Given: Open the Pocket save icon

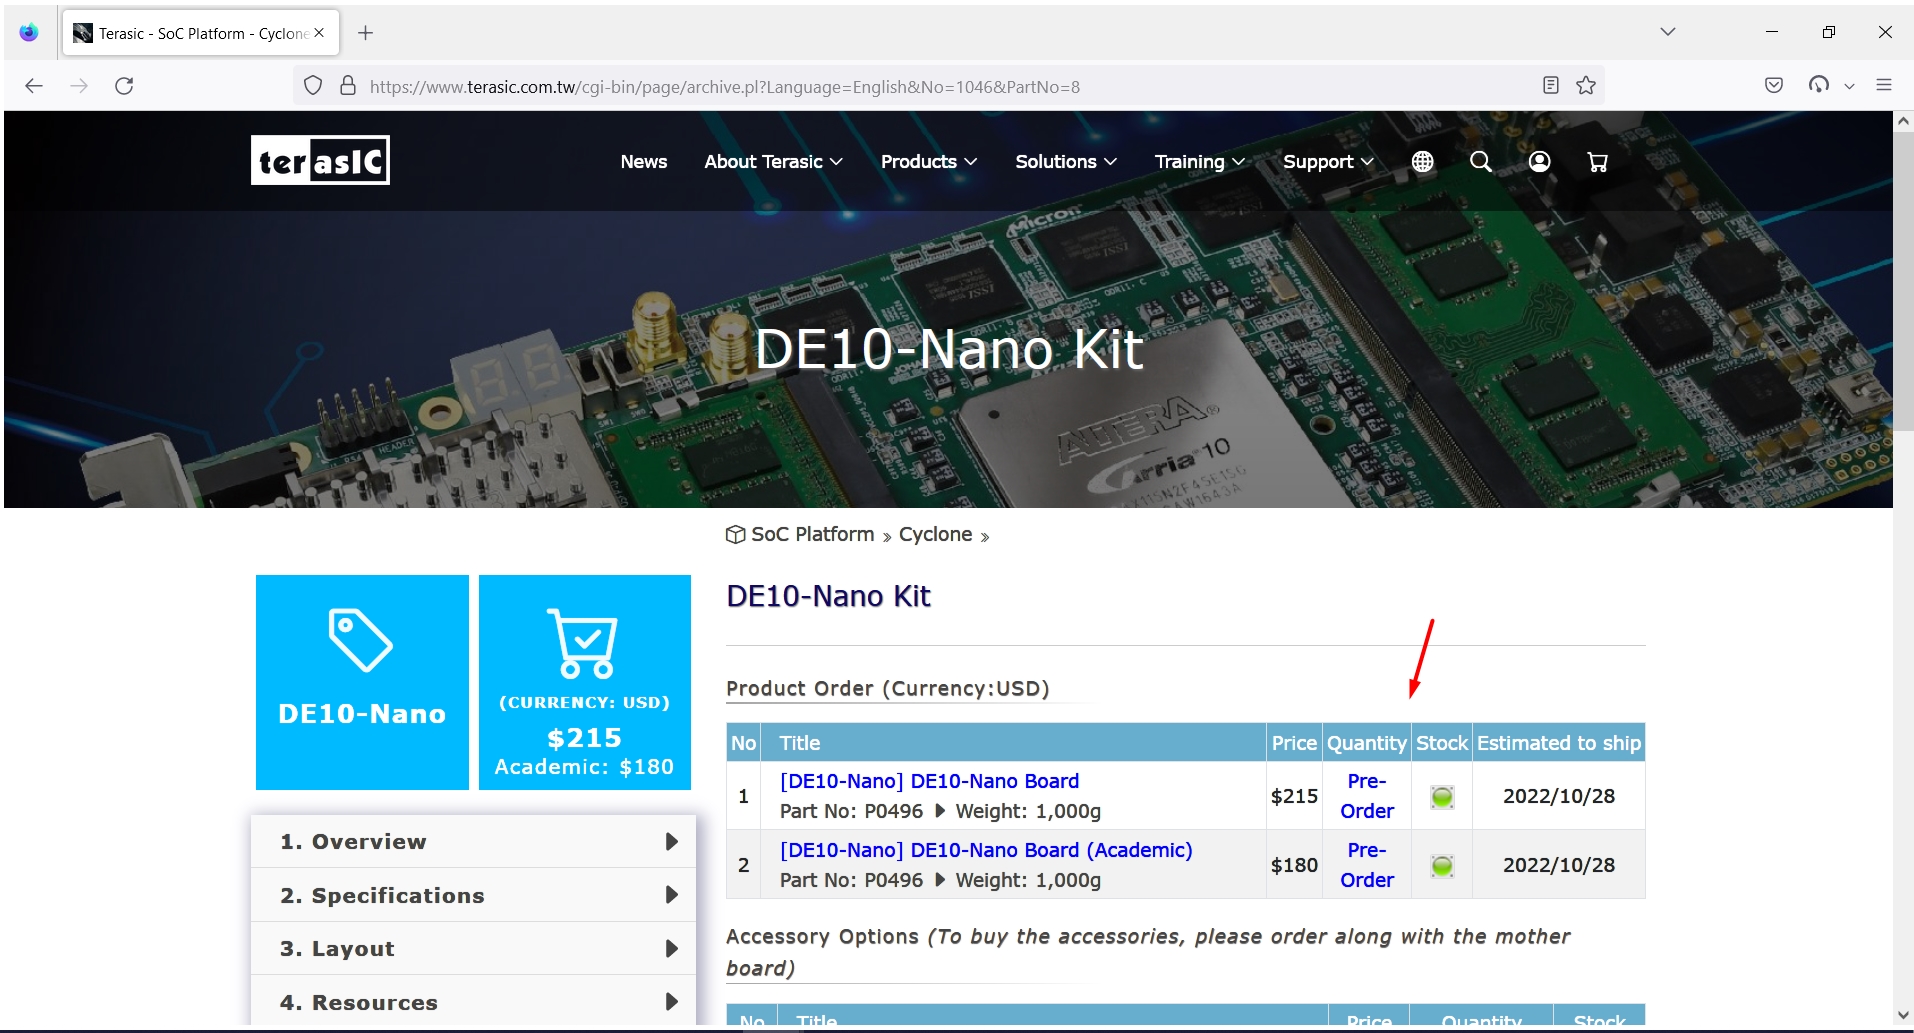Looking at the screenshot, I should (x=1774, y=86).
